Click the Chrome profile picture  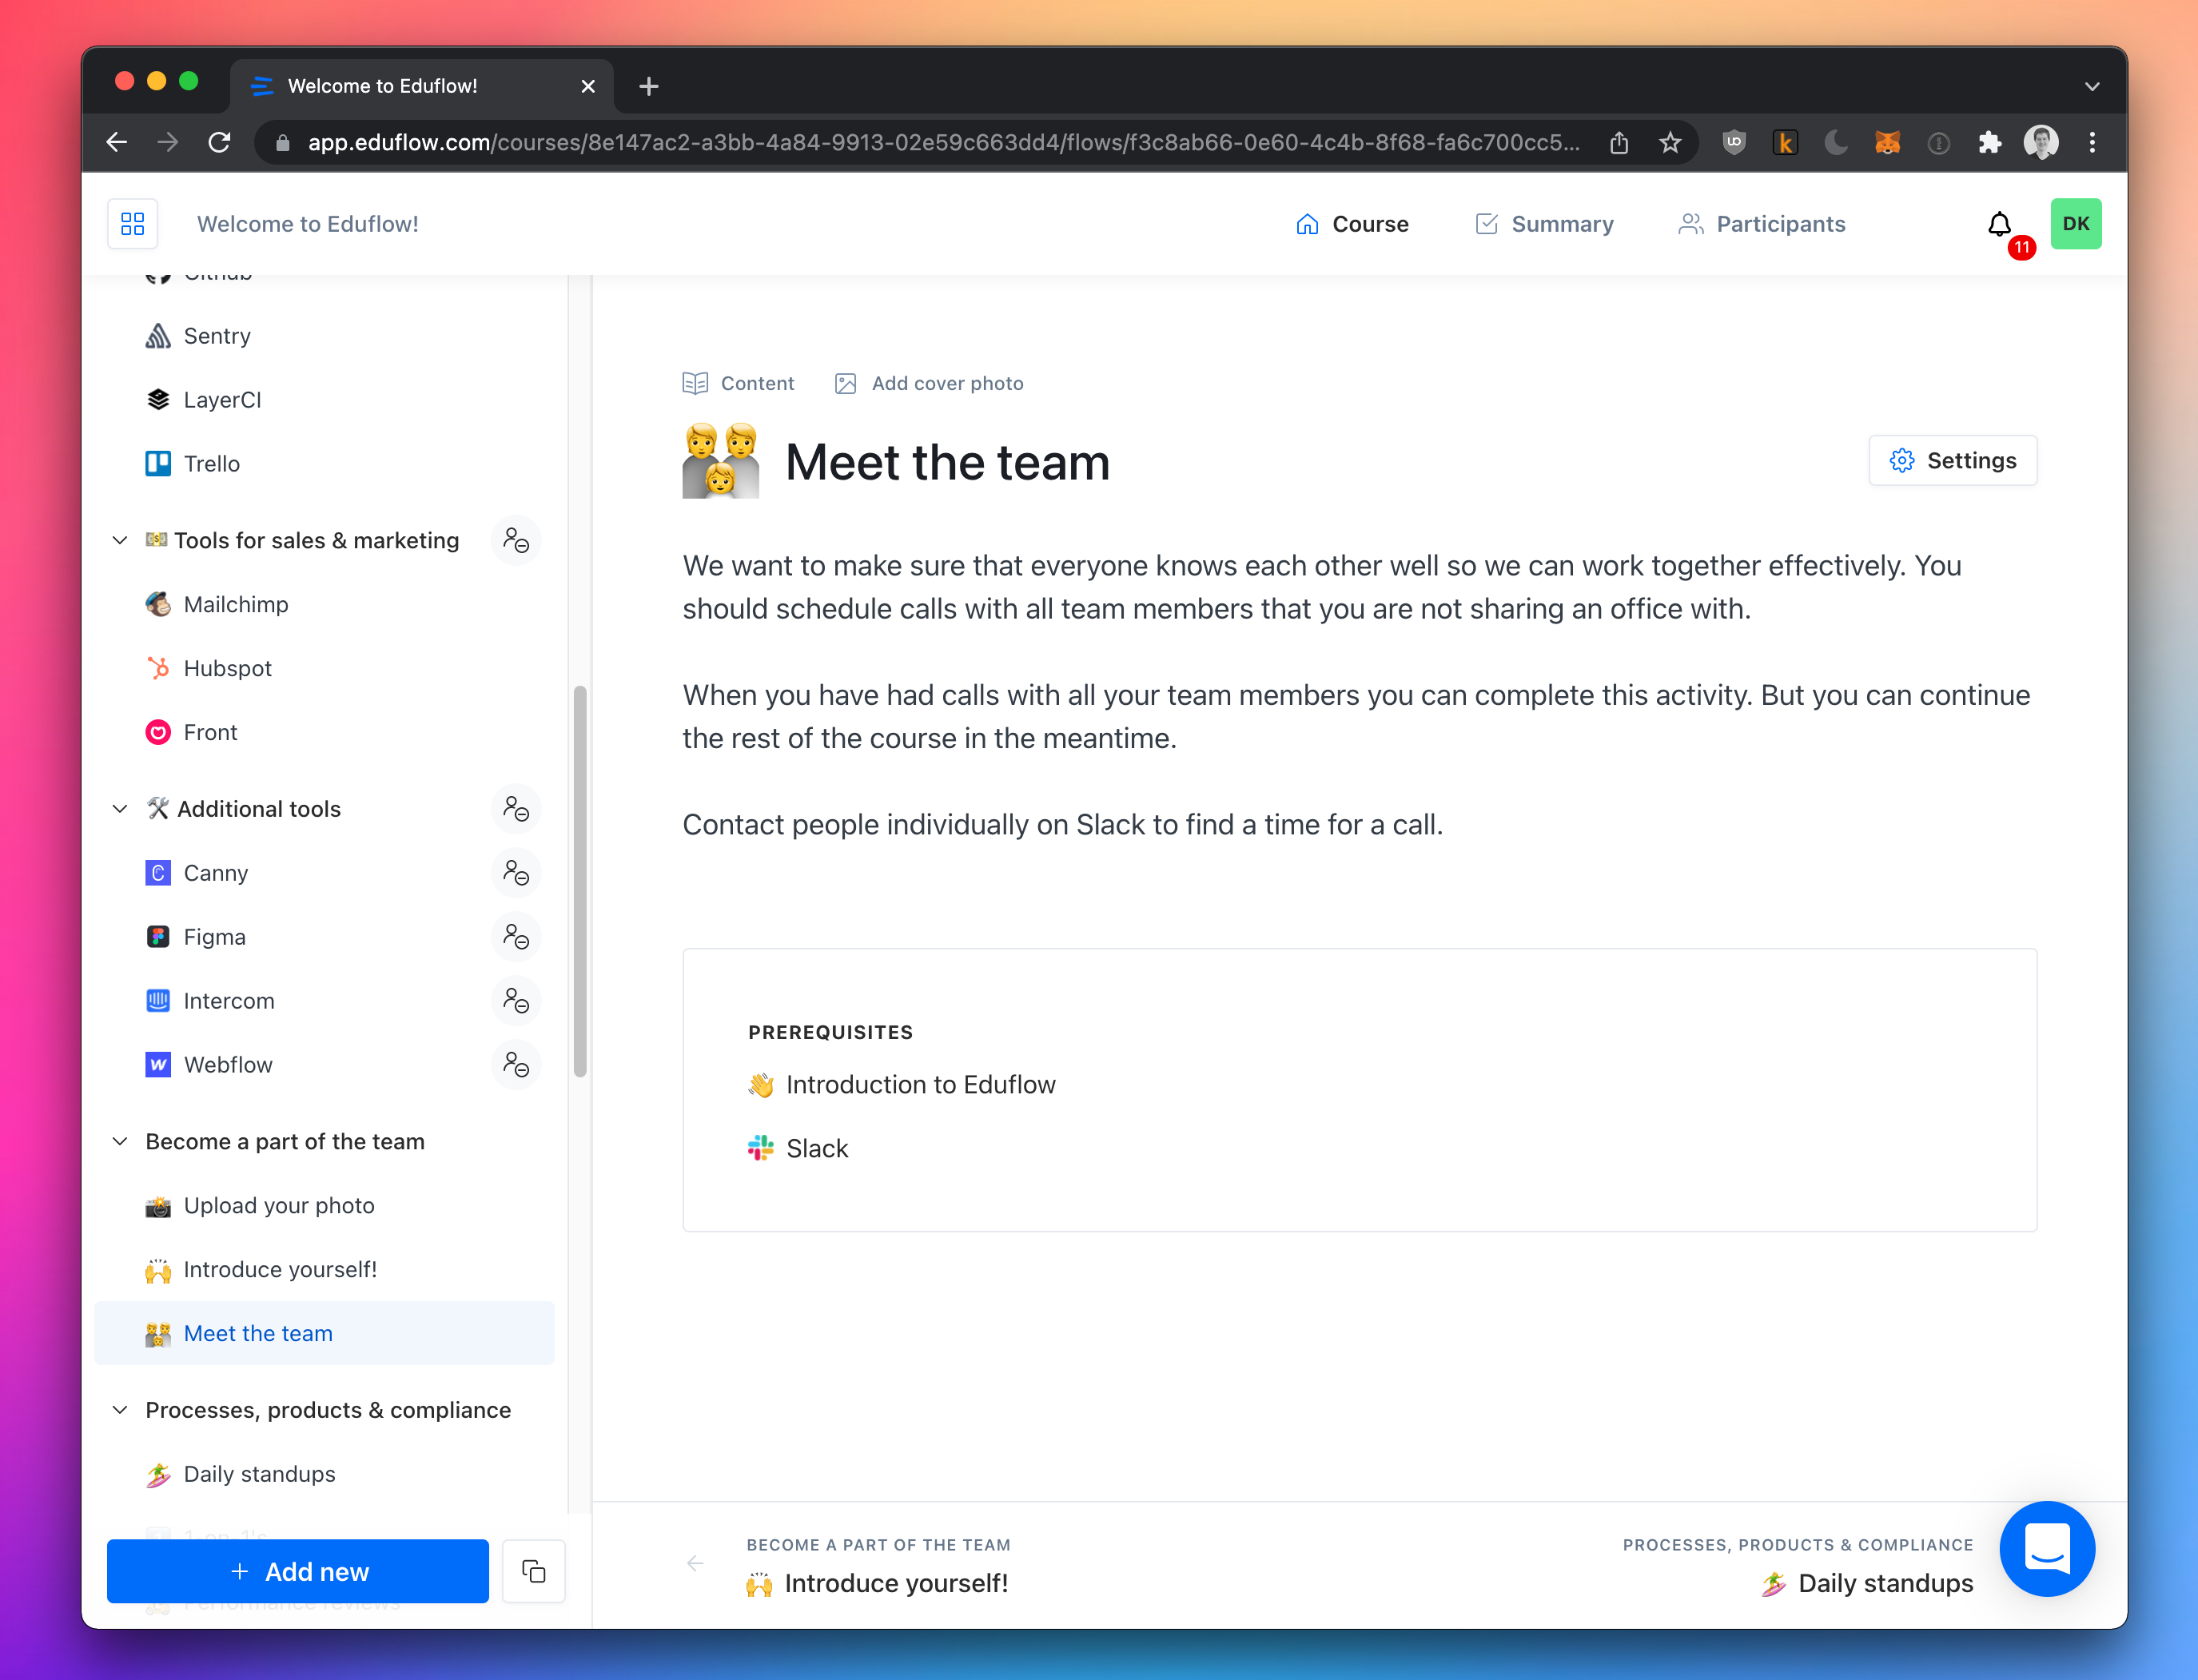point(2040,143)
